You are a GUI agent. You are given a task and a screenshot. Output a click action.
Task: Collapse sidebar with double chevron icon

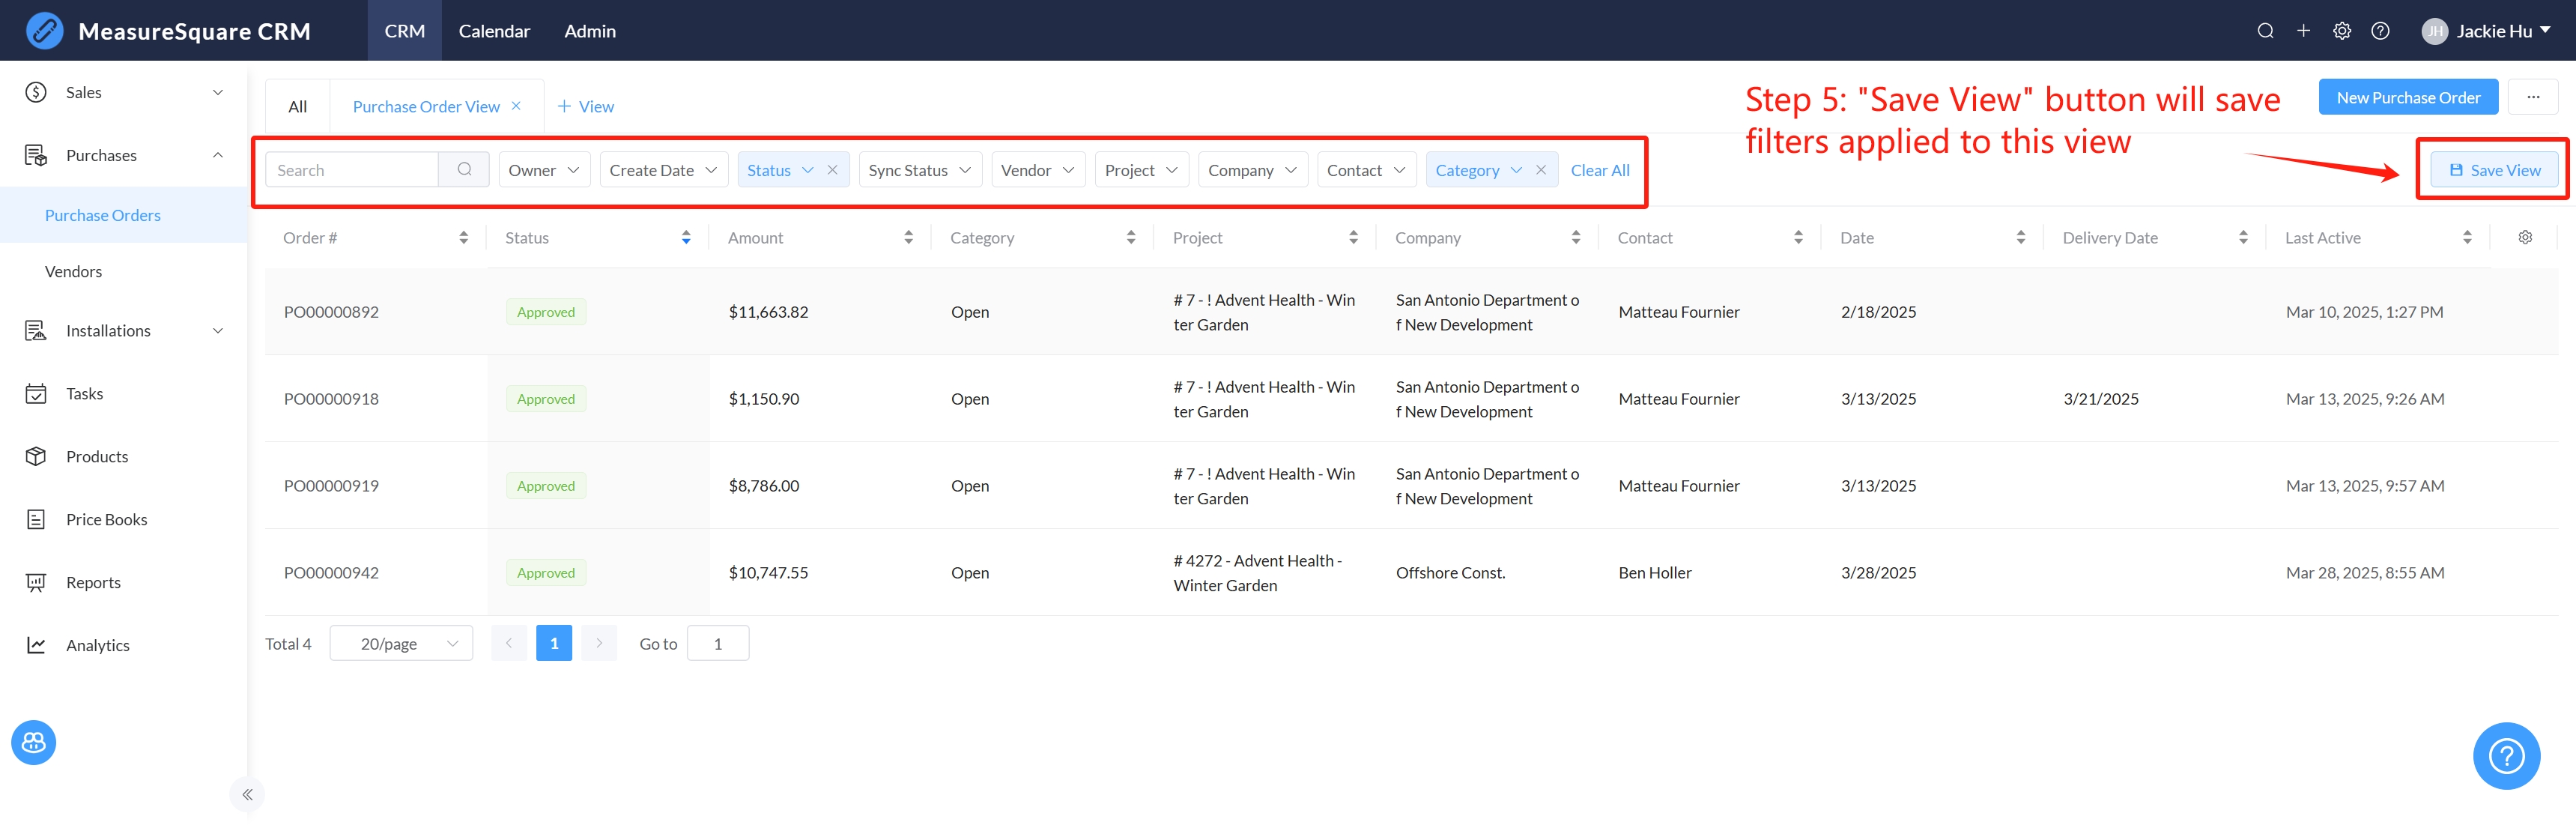pos(247,795)
